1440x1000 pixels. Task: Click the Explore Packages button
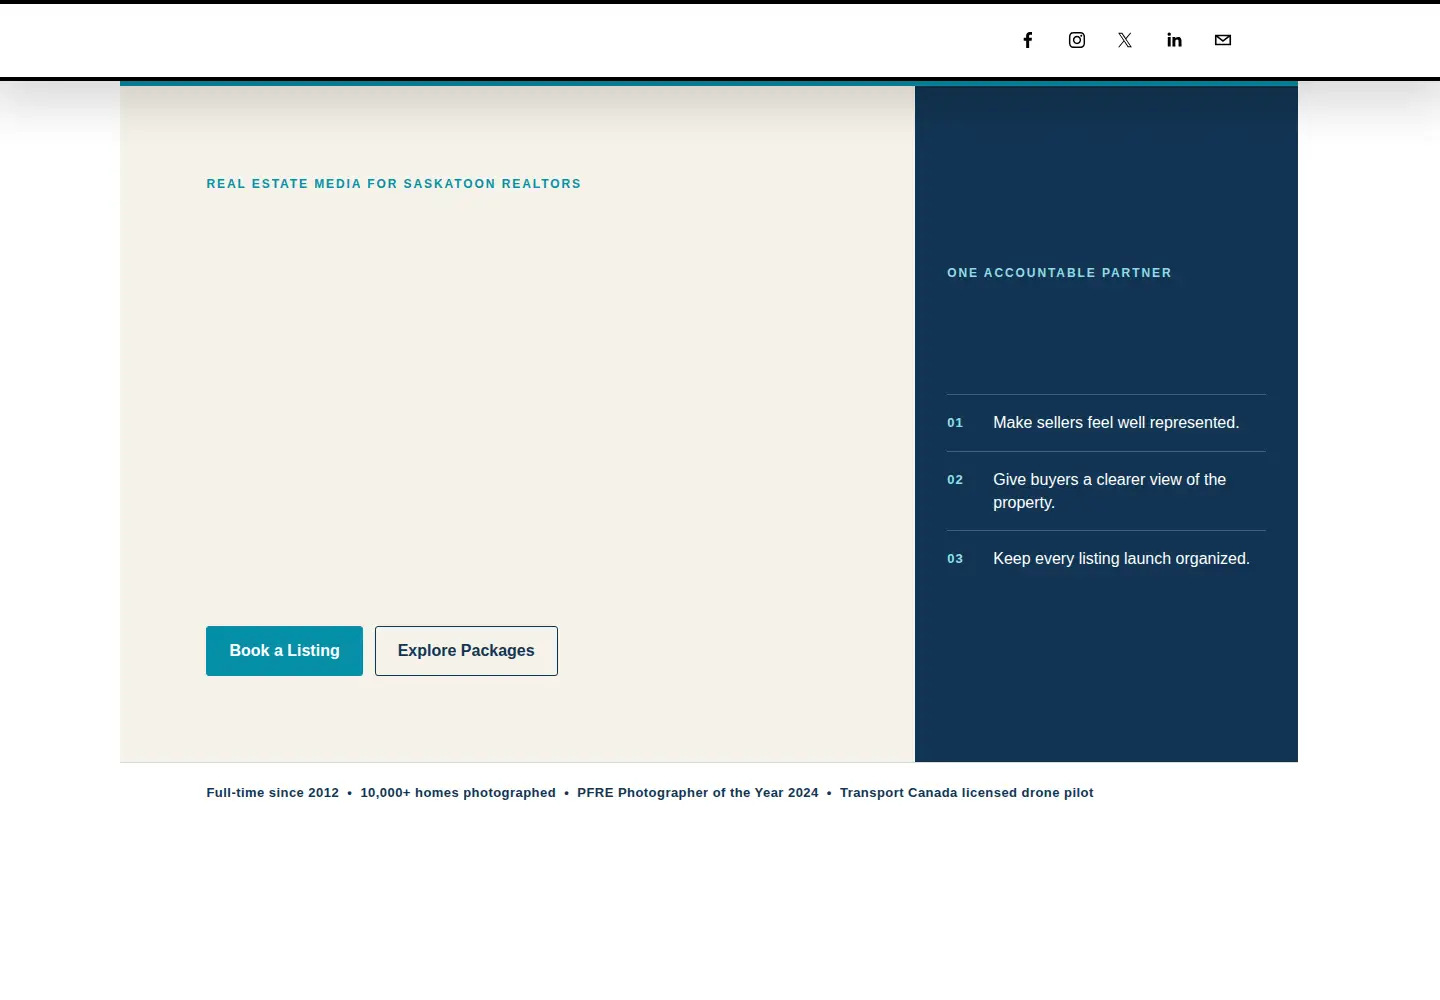(466, 651)
